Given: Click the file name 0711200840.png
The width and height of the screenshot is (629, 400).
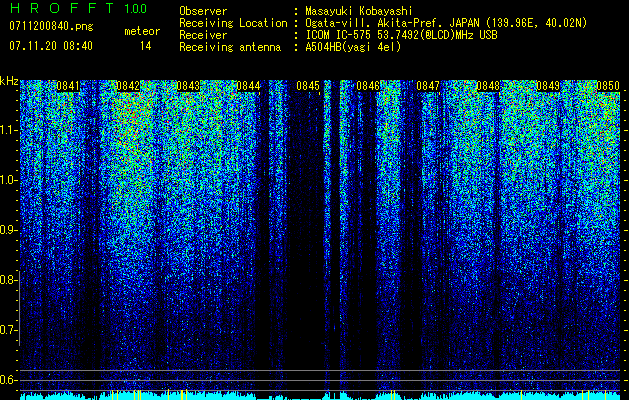Looking at the screenshot, I should point(51,27).
